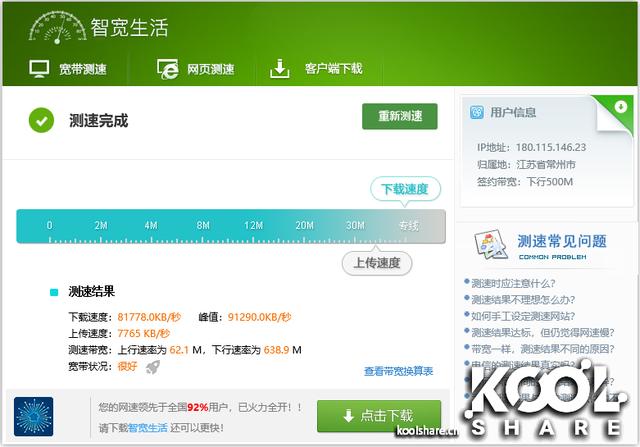The width and height of the screenshot is (640, 447).
Task: Click the green checkmark completion icon
Action: click(x=41, y=120)
